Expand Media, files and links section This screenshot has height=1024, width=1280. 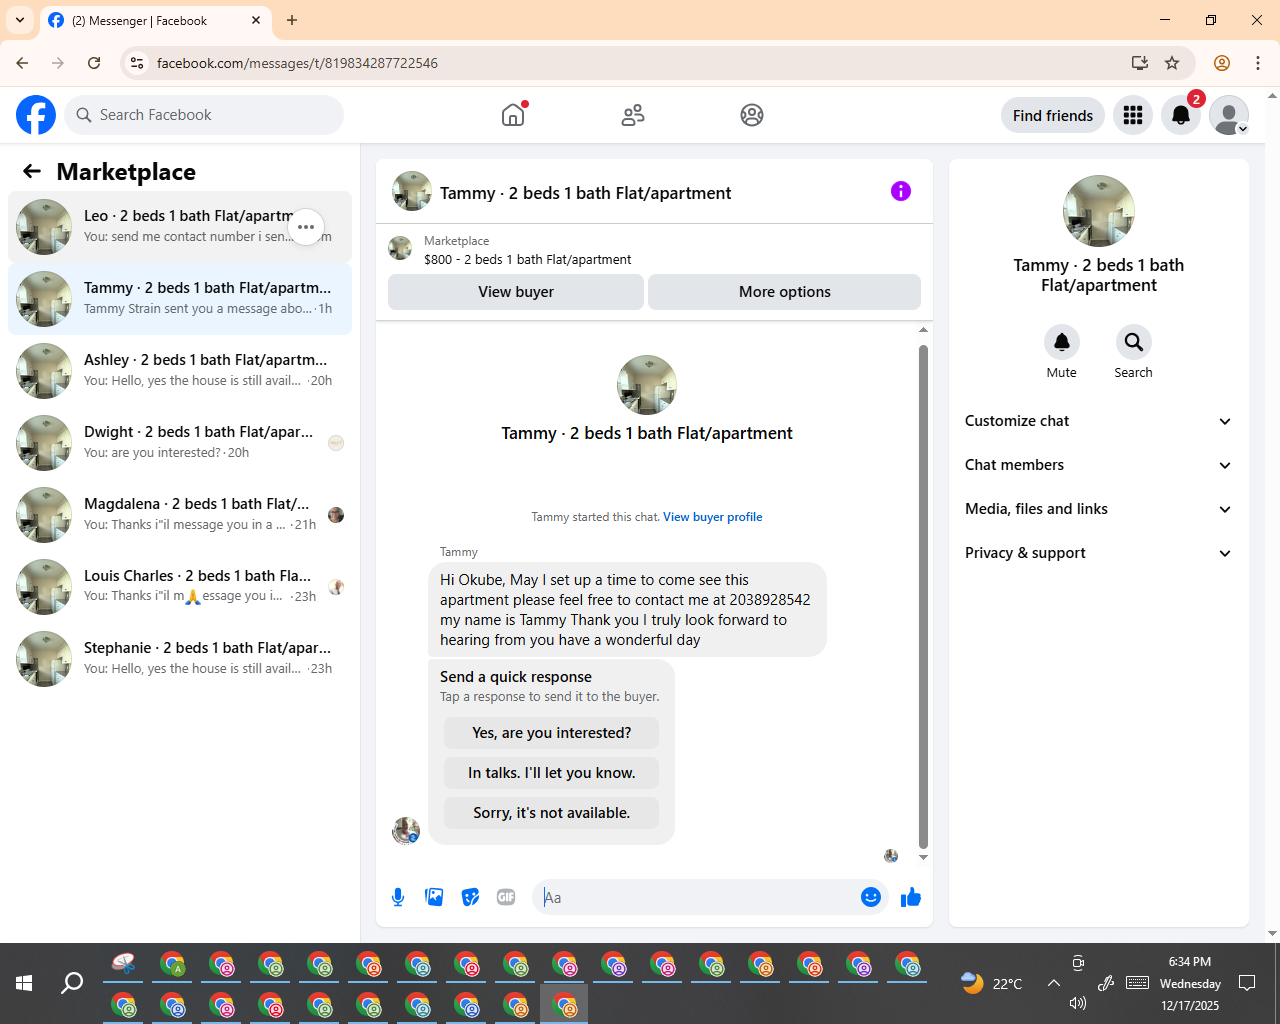[1098, 509]
